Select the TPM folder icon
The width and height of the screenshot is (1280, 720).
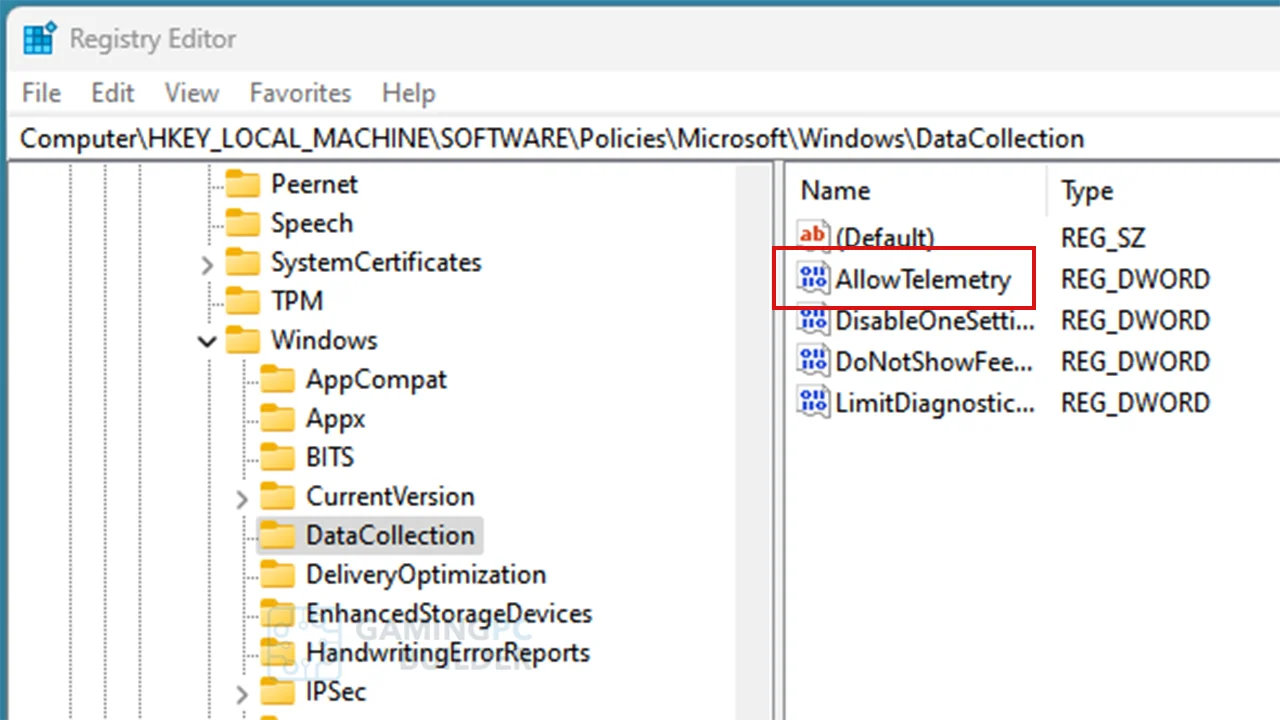coord(242,301)
